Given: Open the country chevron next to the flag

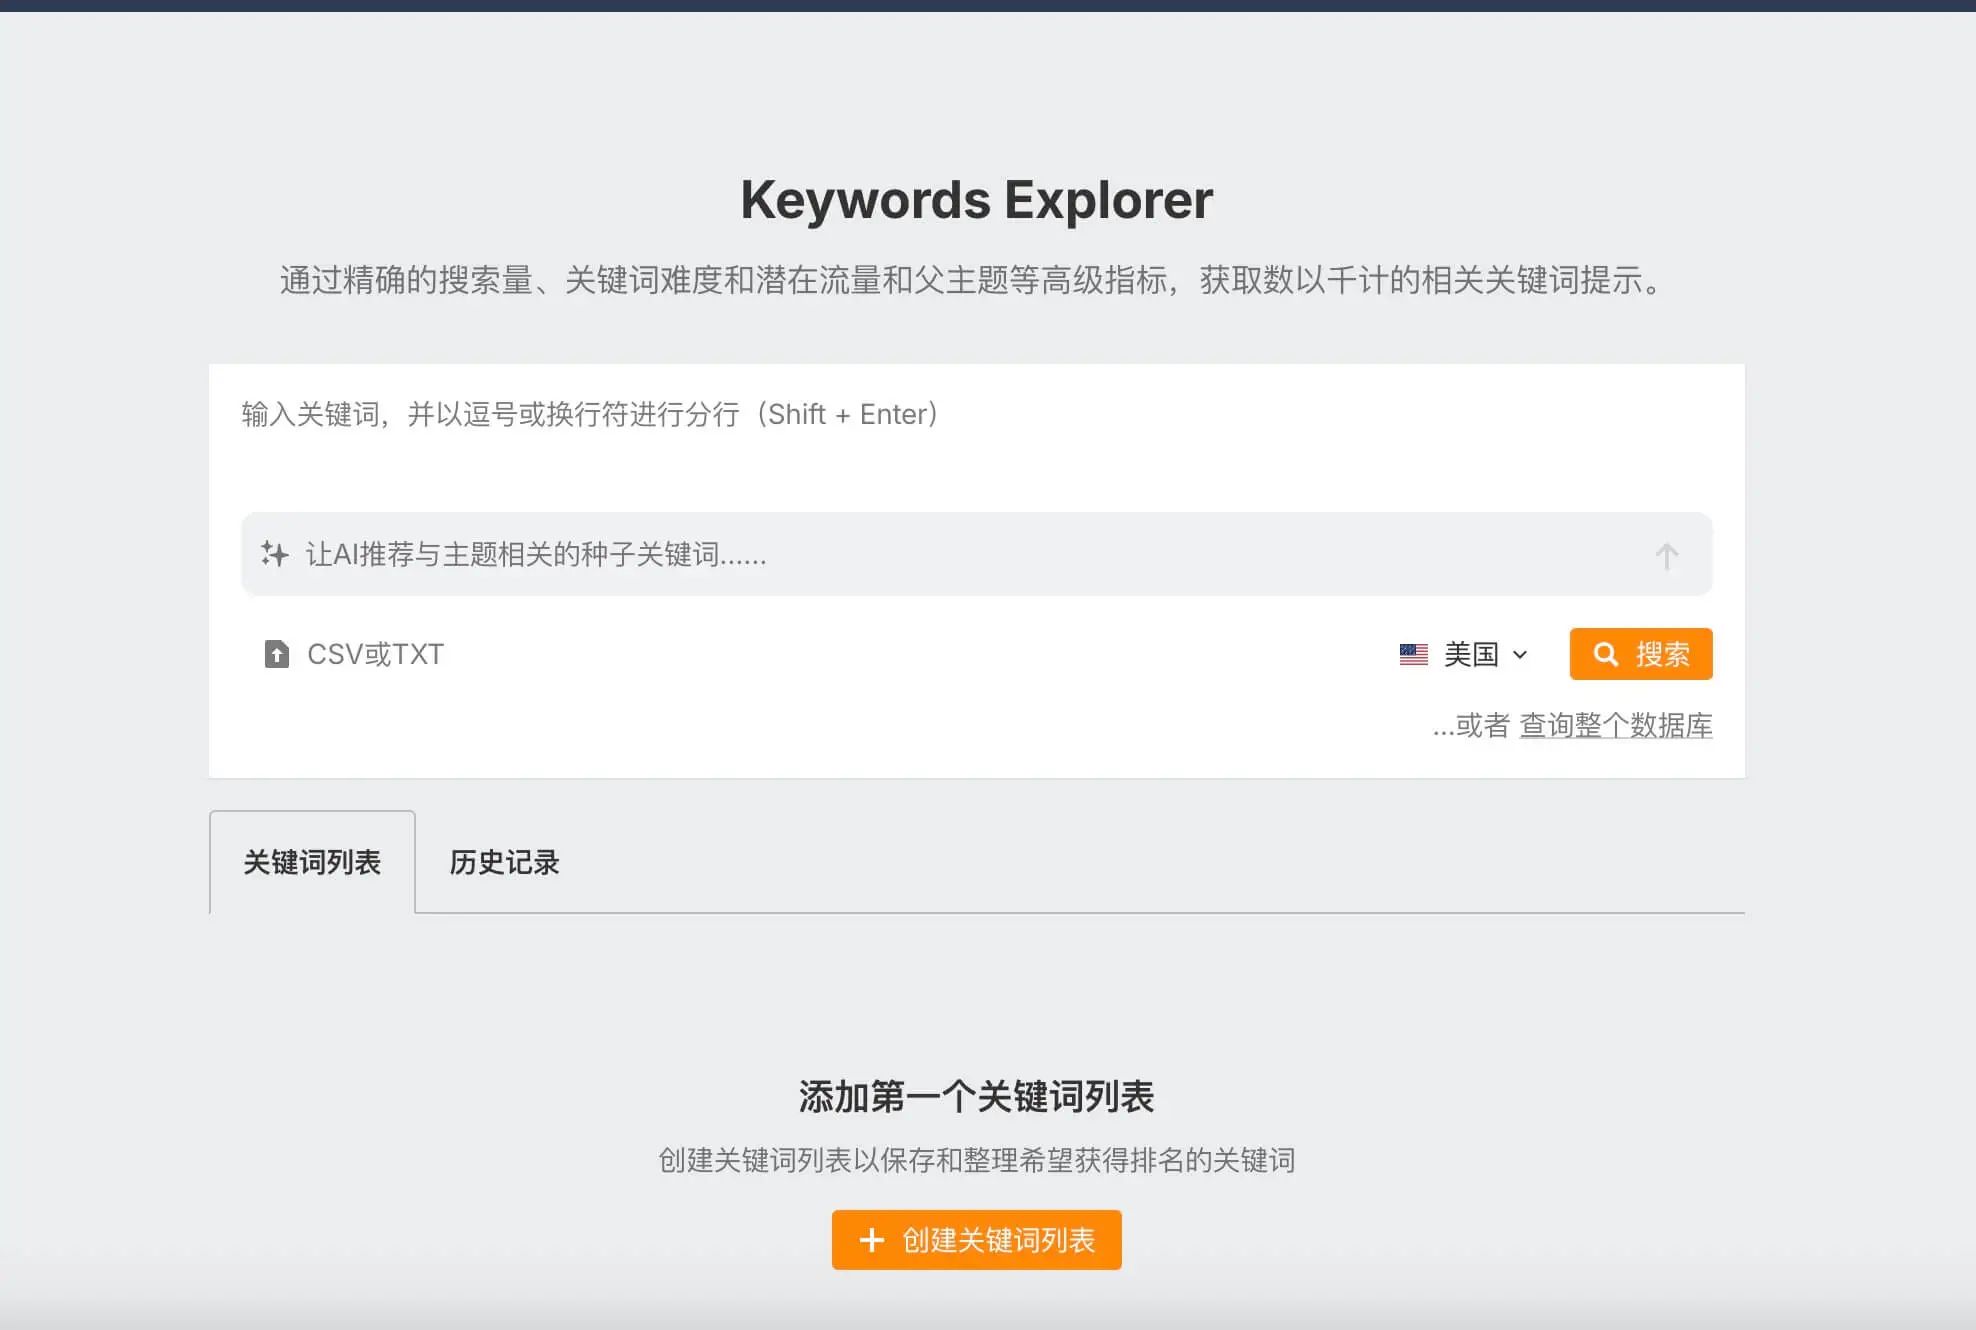Looking at the screenshot, I should tap(1521, 655).
